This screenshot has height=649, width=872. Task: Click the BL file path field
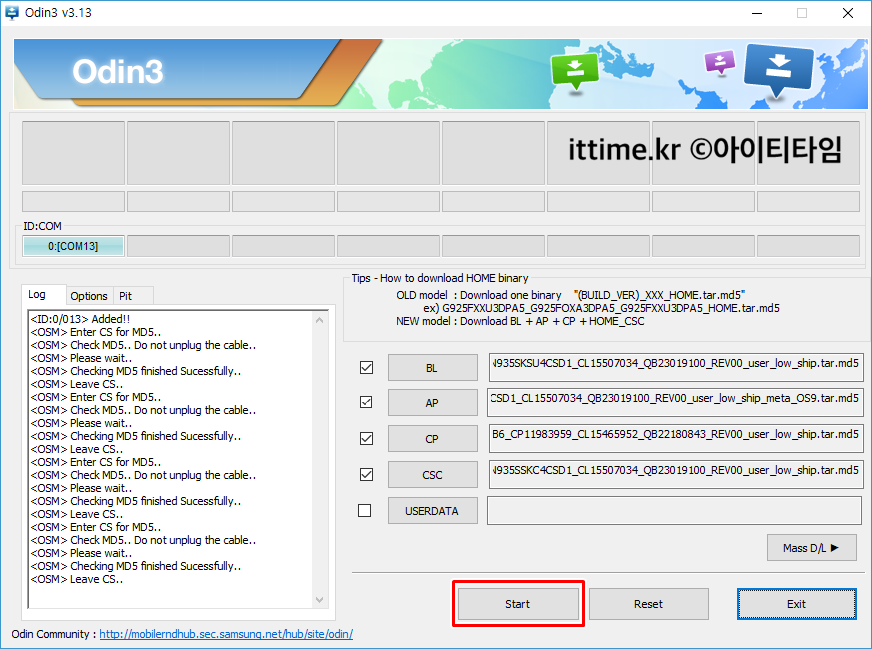pyautogui.click(x=676, y=367)
